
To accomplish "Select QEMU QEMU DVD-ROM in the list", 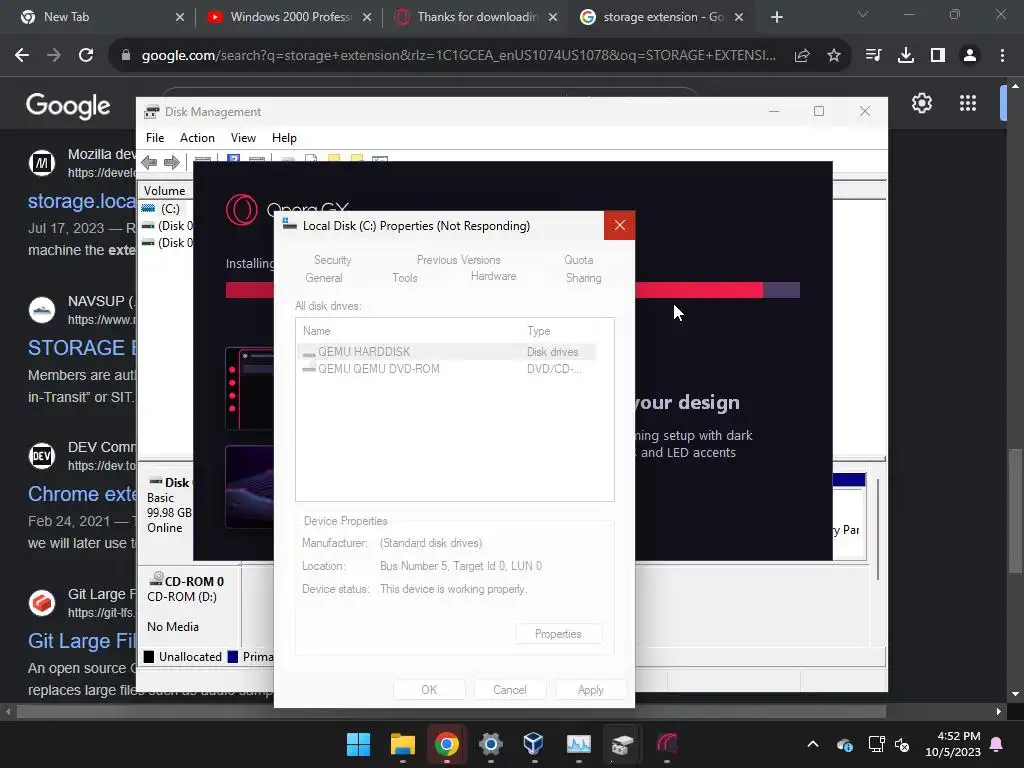I will [x=447, y=369].
